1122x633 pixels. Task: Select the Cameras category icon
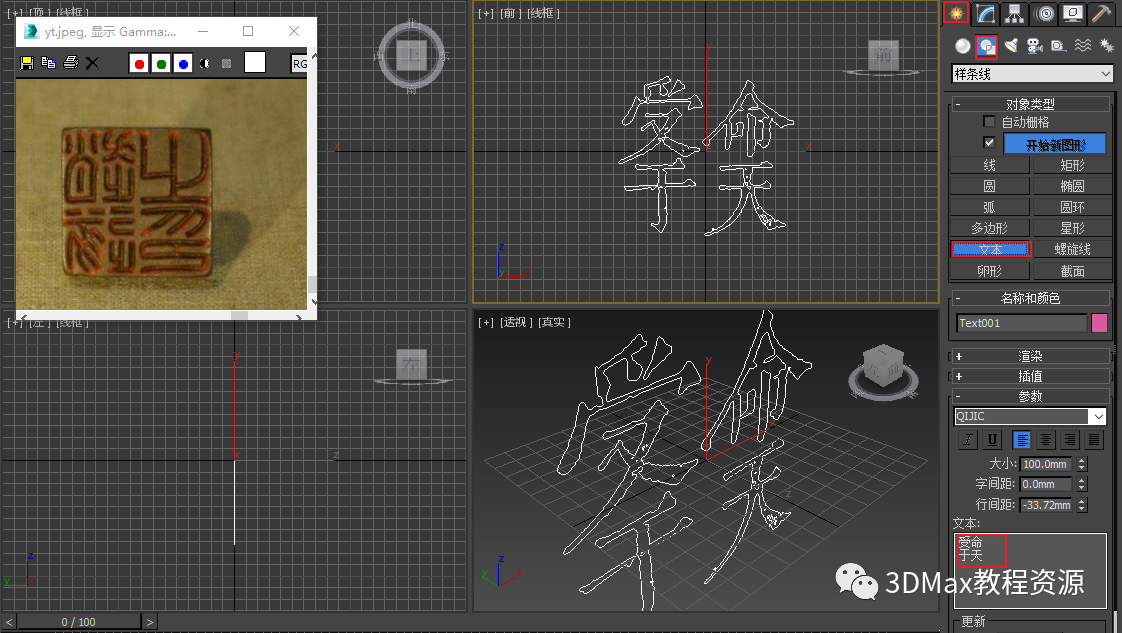click(x=1035, y=46)
